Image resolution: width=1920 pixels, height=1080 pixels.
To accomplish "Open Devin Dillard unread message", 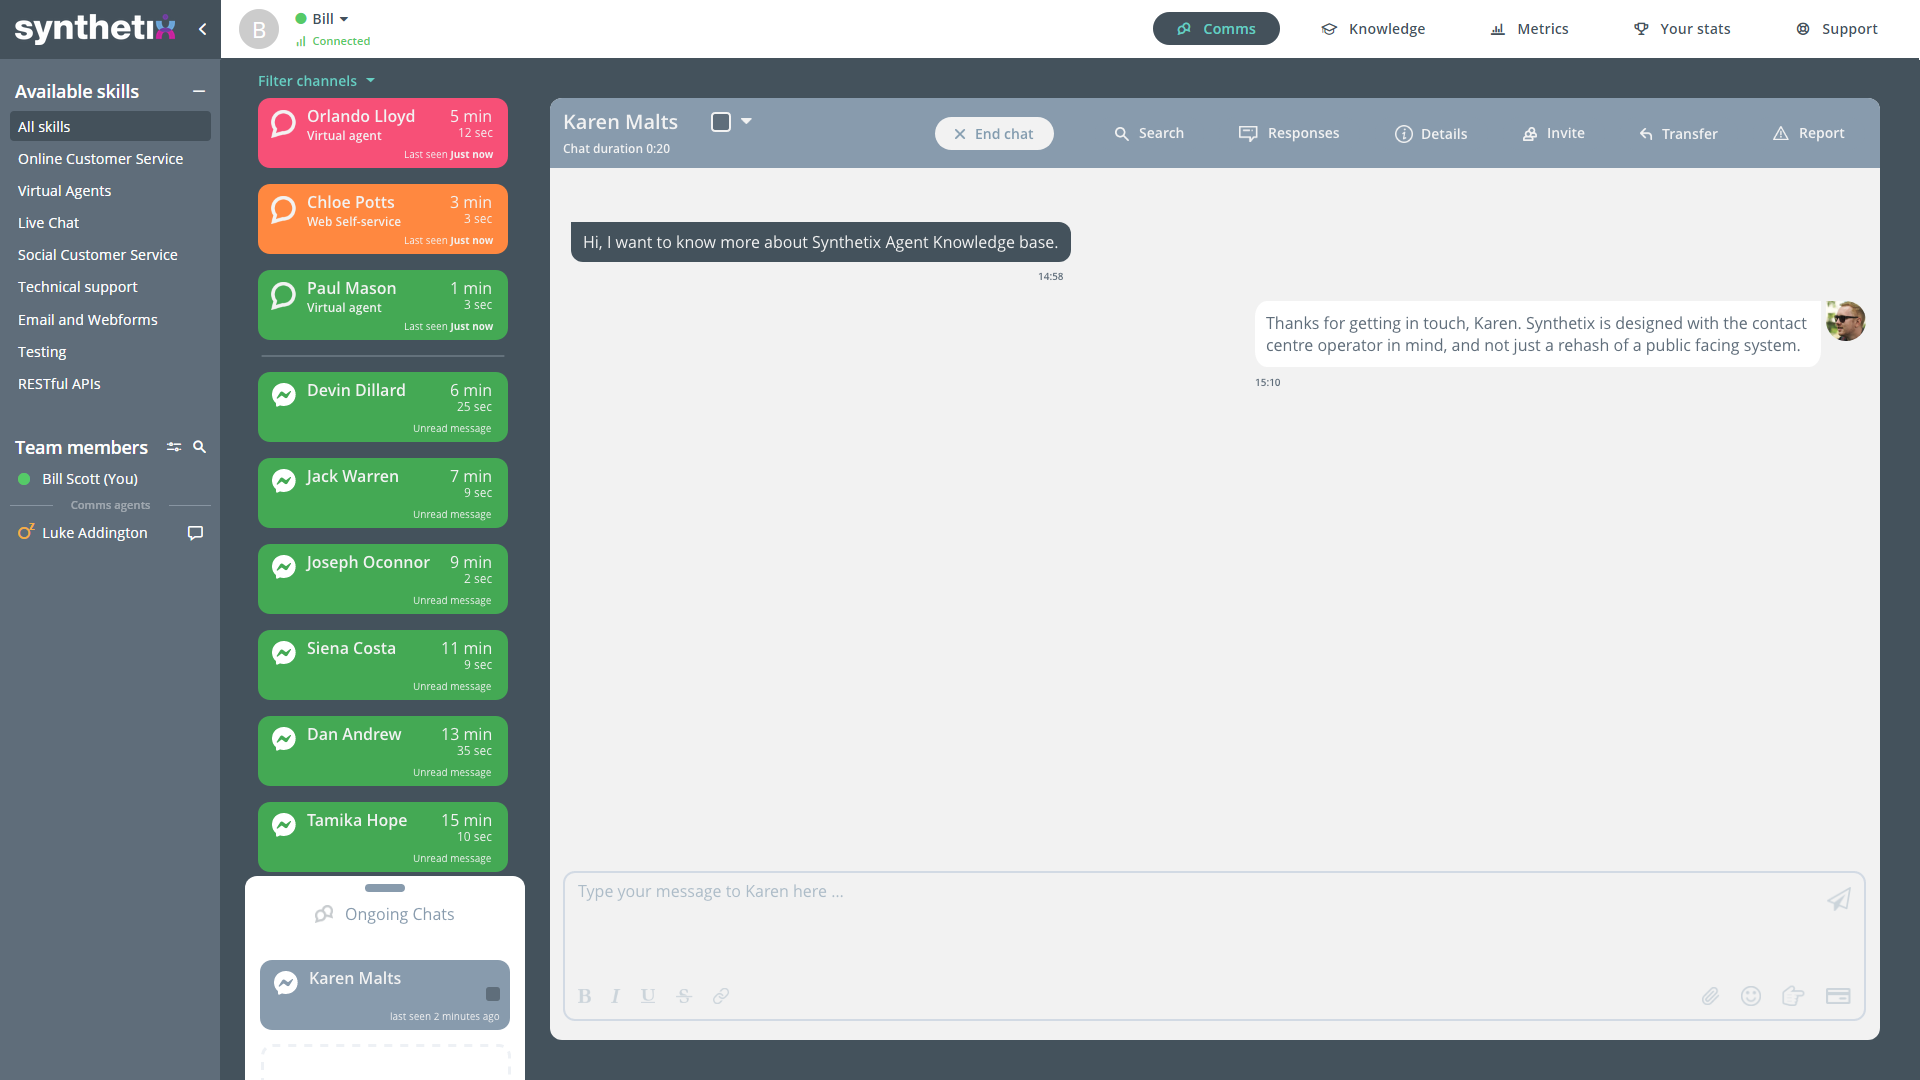I will [x=383, y=407].
